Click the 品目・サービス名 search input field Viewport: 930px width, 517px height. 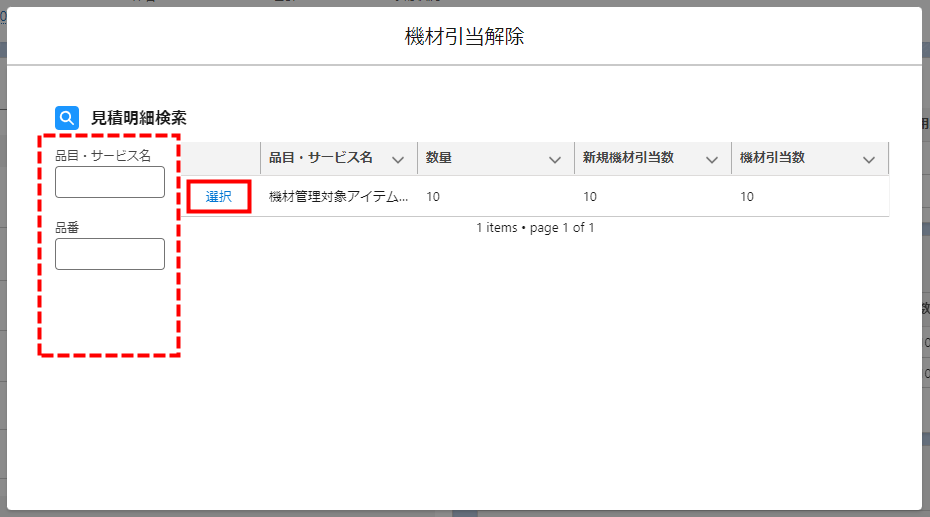pos(110,182)
